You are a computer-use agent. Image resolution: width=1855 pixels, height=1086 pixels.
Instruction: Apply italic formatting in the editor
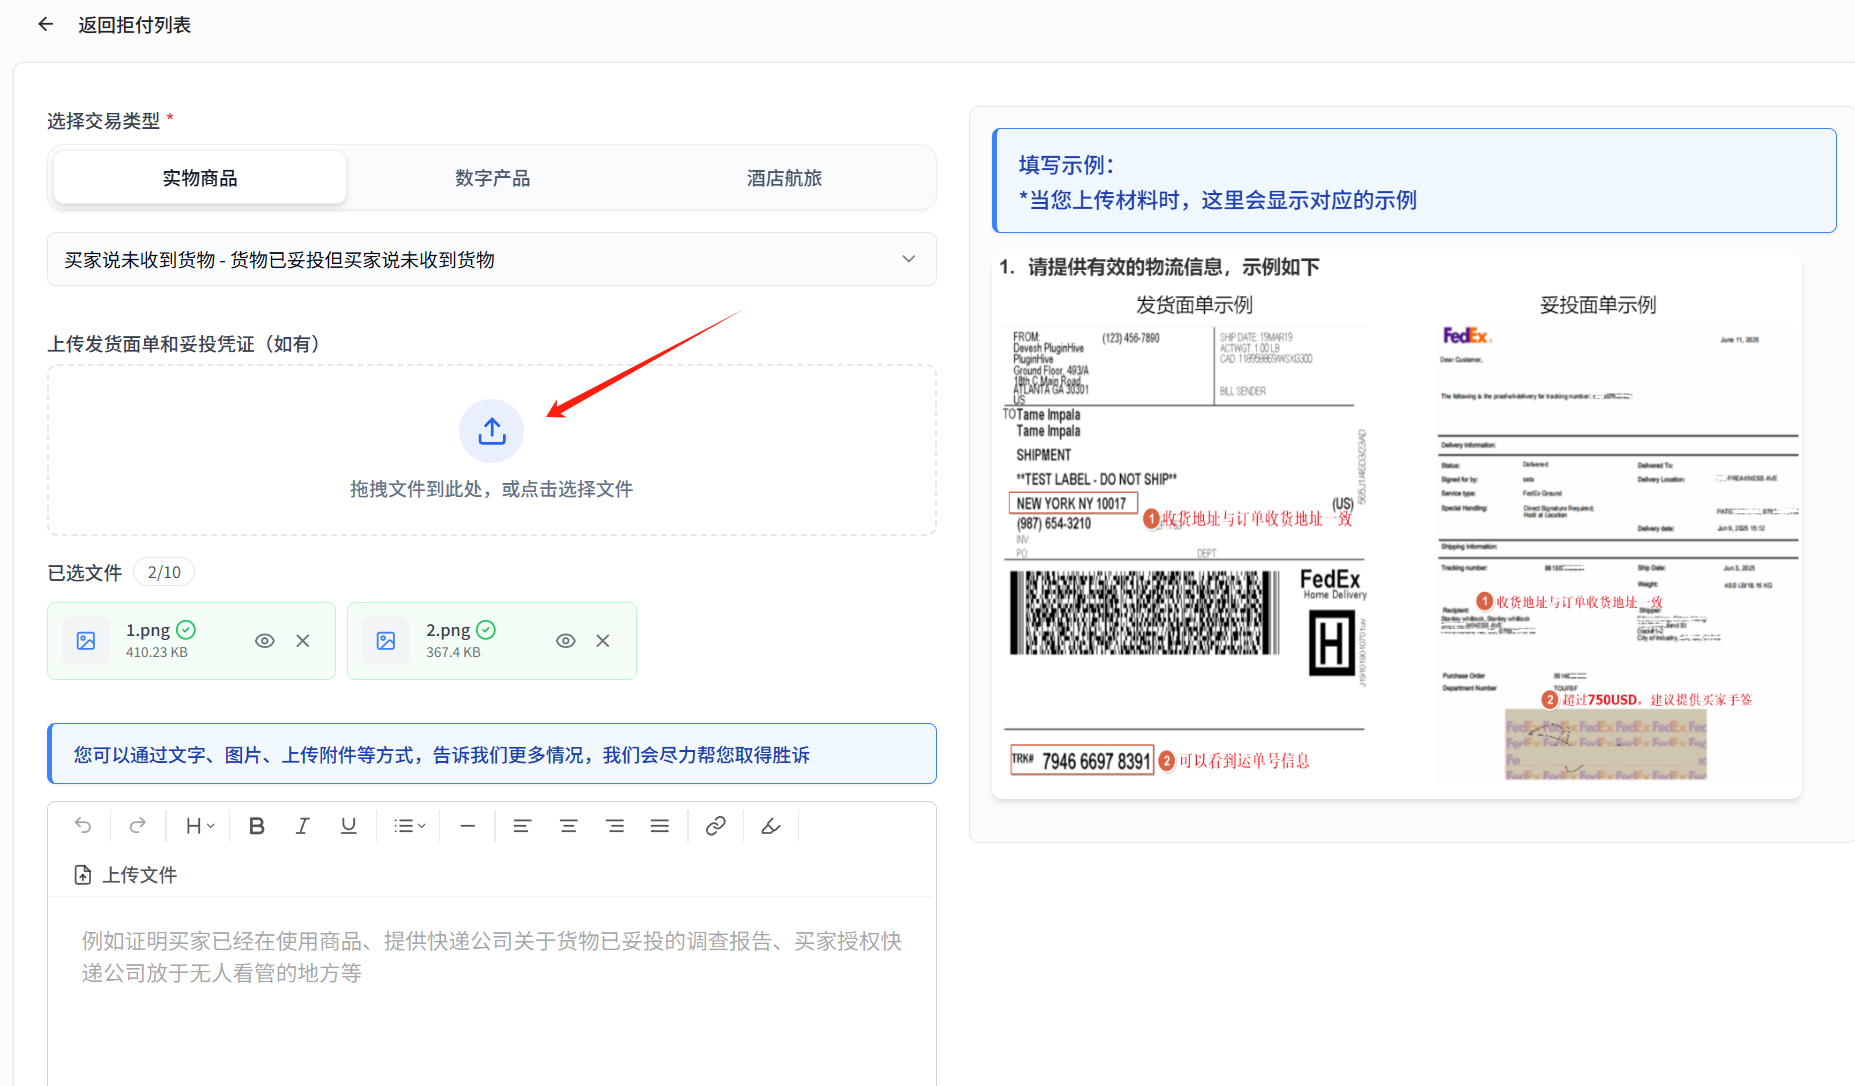302,826
